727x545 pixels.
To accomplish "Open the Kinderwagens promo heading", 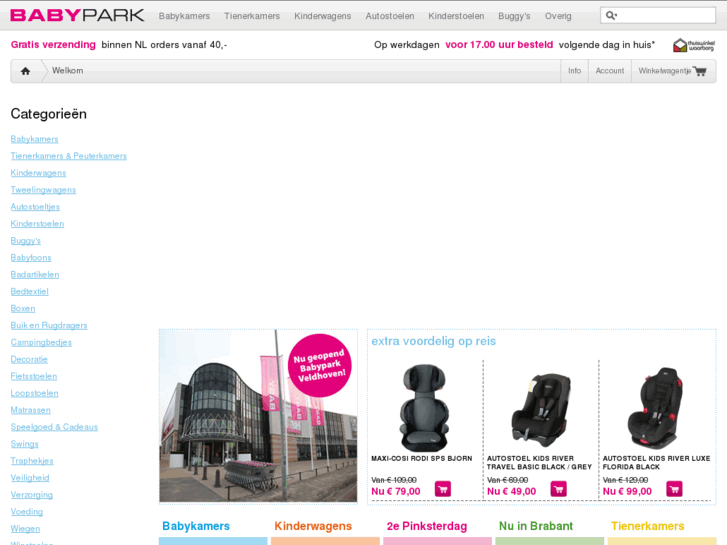I will [x=313, y=526].
